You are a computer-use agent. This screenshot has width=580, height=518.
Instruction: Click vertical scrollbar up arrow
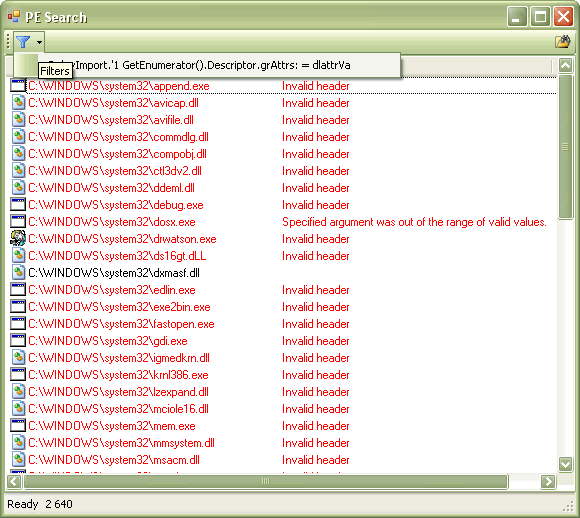pos(565,65)
